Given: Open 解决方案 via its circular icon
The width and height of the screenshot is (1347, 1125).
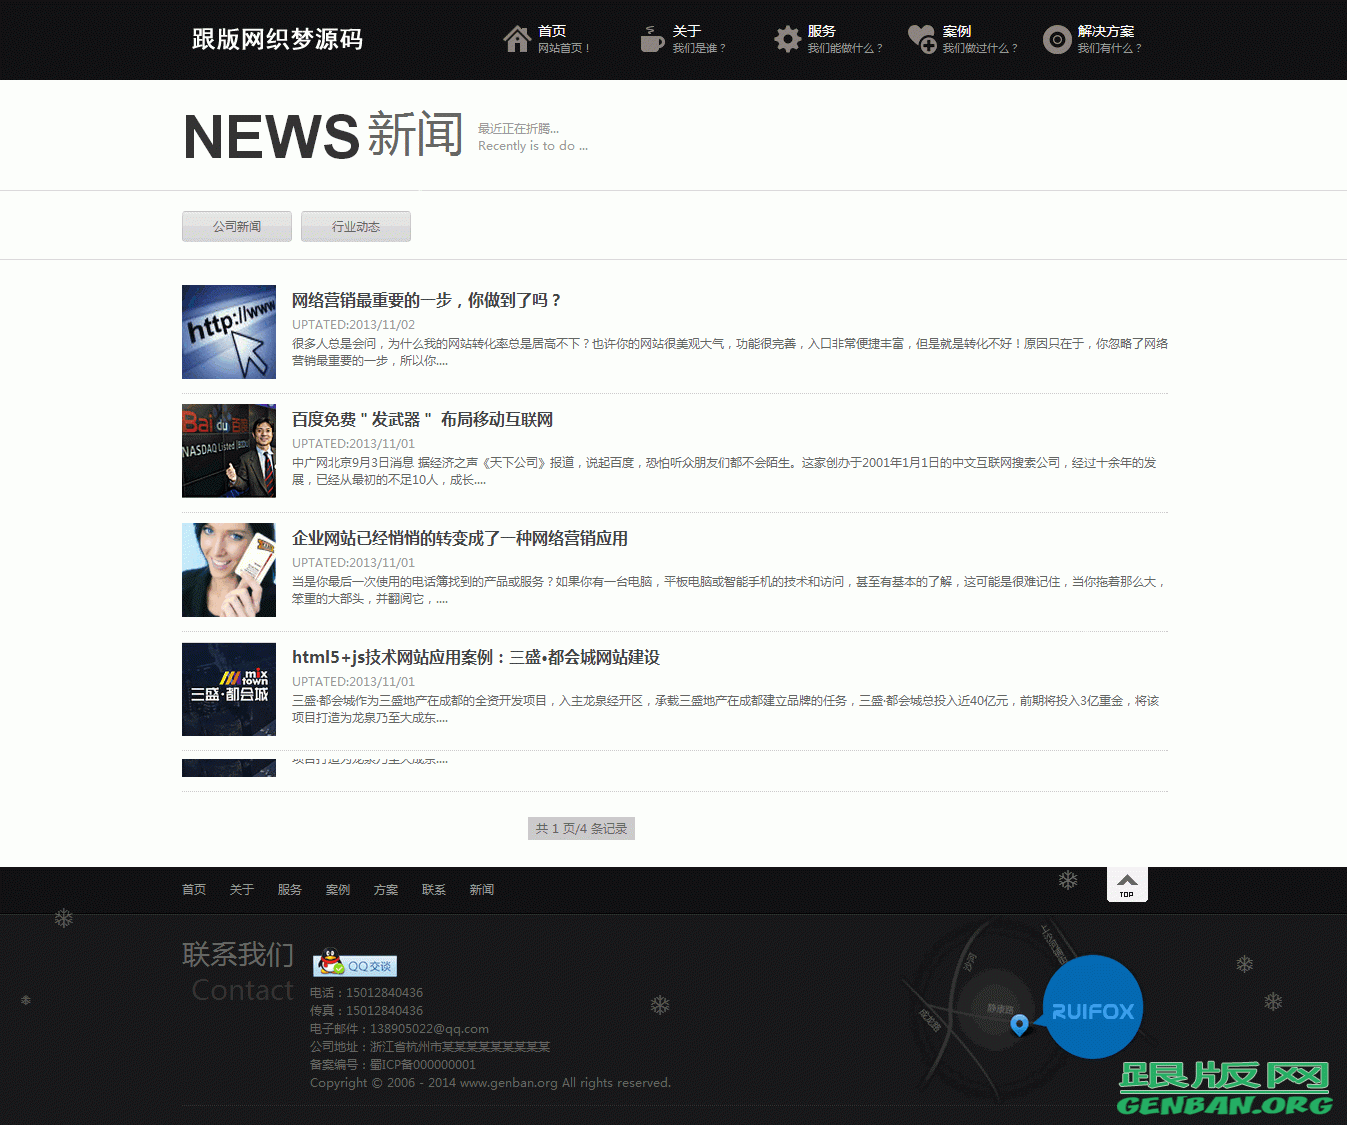Looking at the screenshot, I should click(1057, 40).
